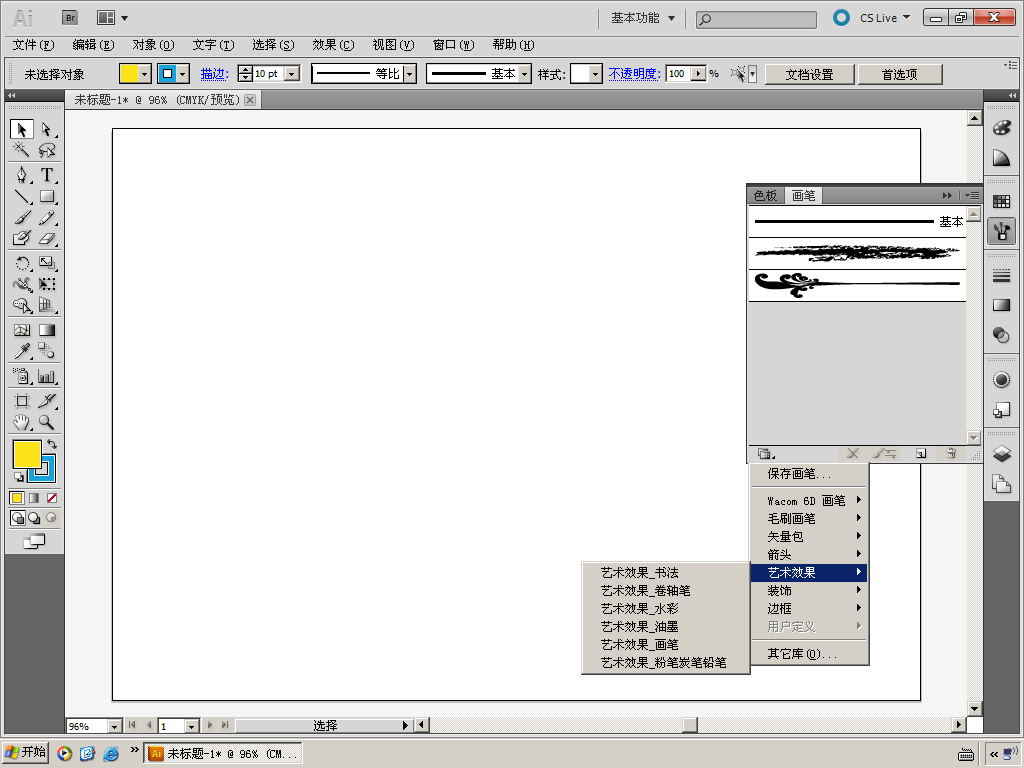Click the 首选项 button
Screen dimensions: 1024x768
[x=899, y=74]
